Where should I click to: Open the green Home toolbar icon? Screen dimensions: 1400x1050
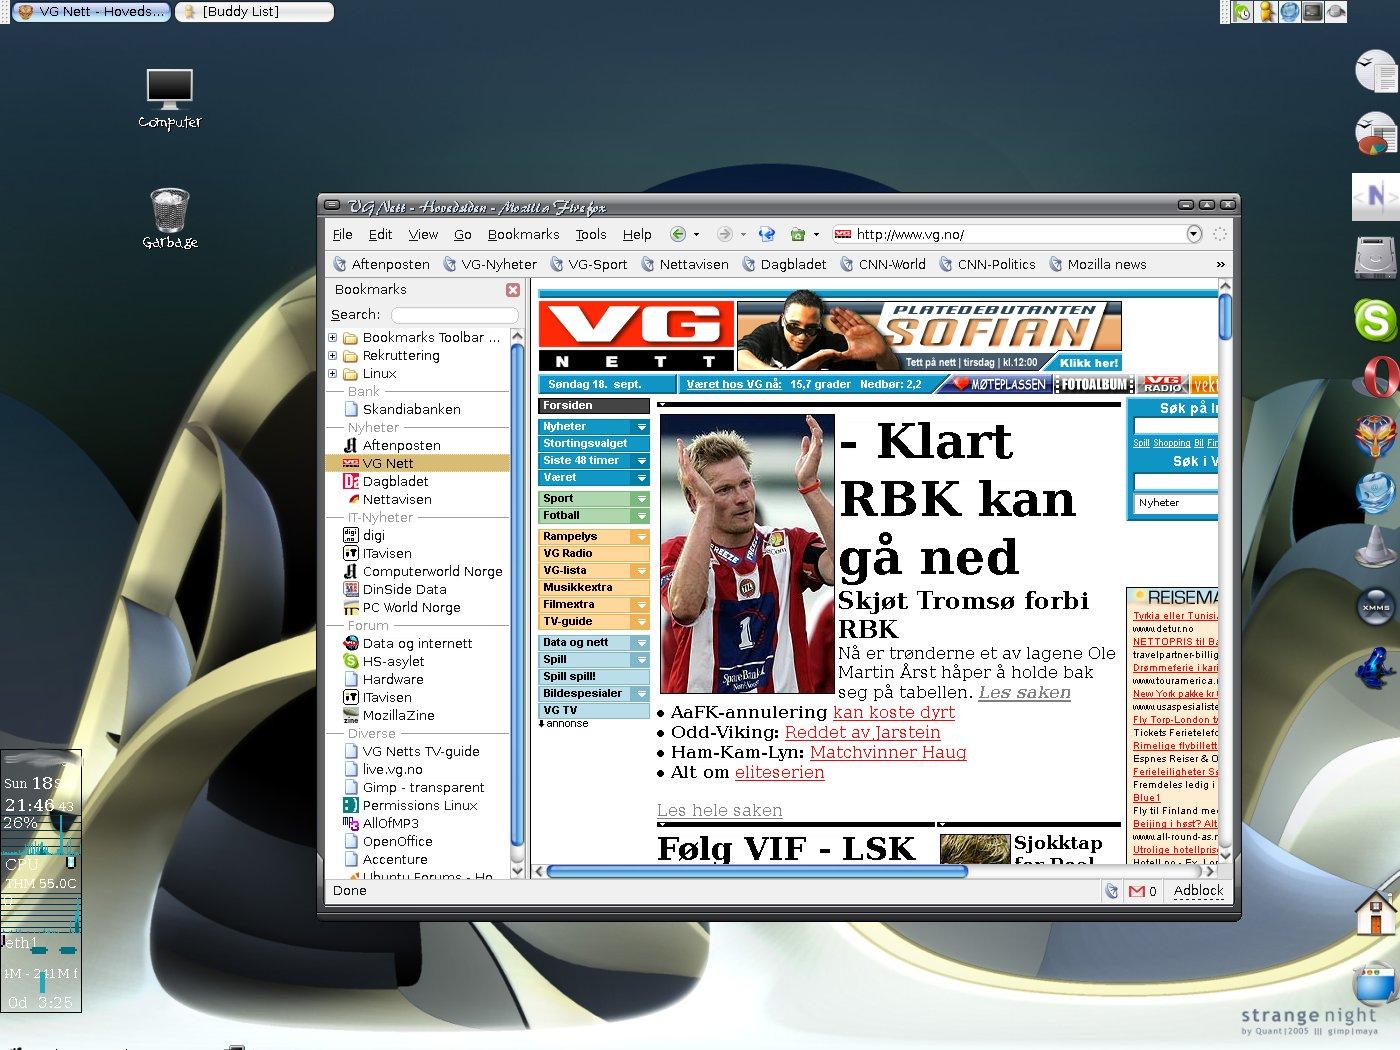(x=797, y=234)
